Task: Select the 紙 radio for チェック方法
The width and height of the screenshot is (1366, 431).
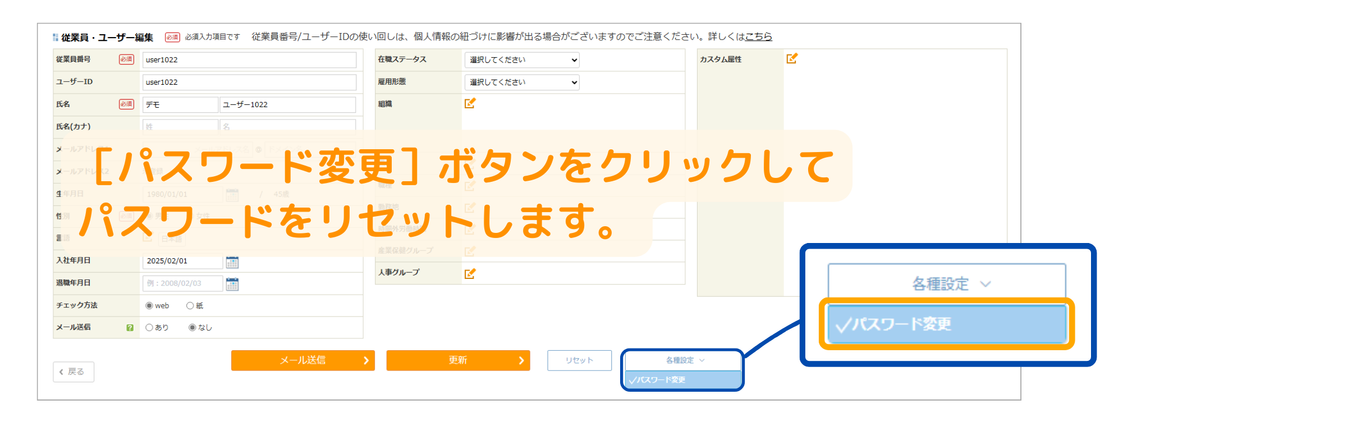Action: [190, 305]
